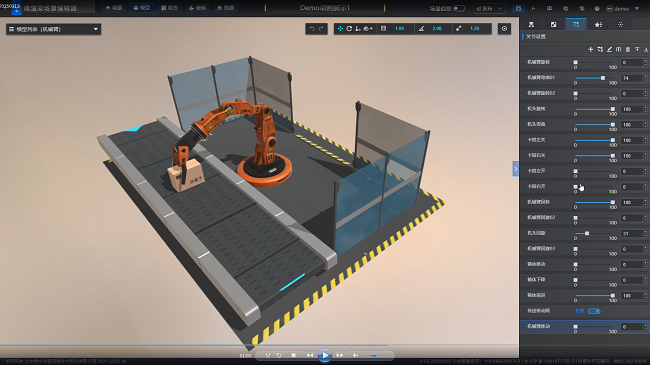
Task: Click the 关节设置 section header
Action: tap(536, 36)
